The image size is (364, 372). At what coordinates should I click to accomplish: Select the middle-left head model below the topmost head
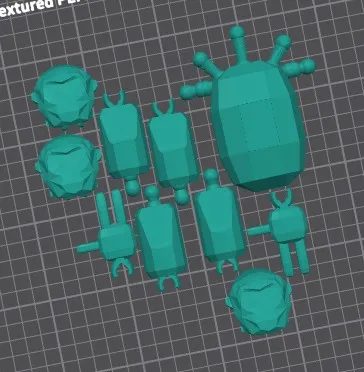point(68,167)
